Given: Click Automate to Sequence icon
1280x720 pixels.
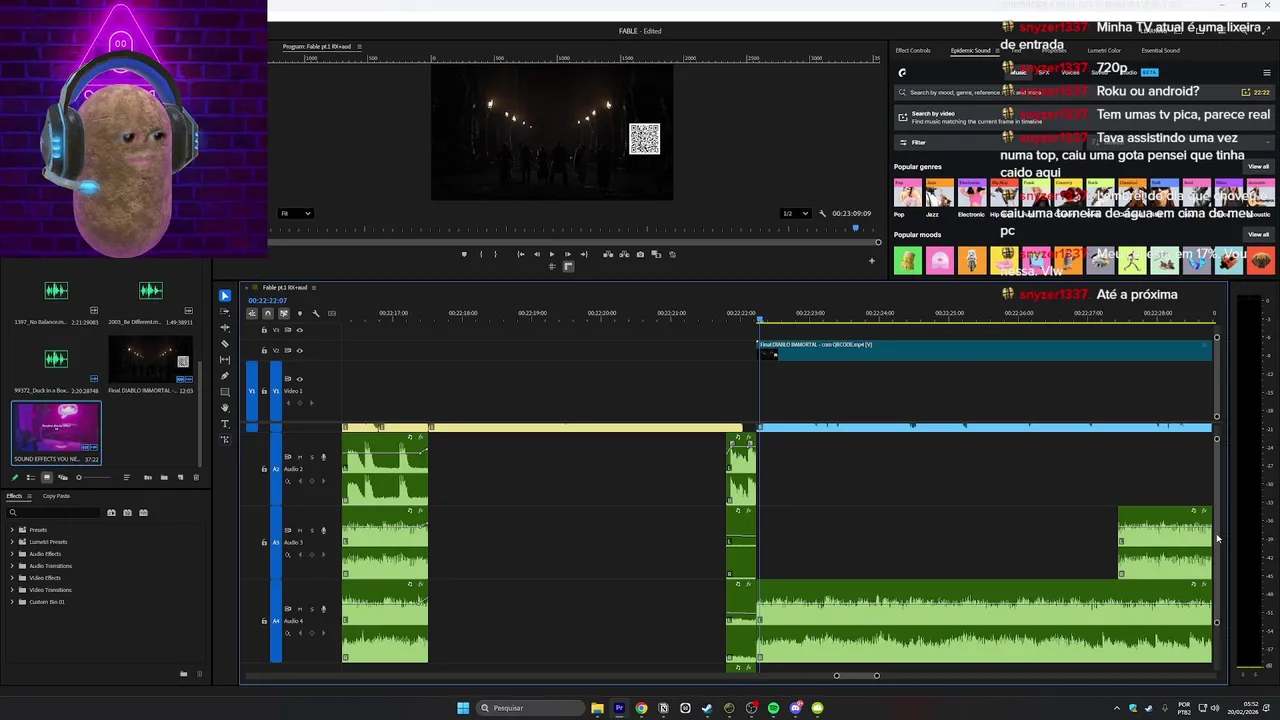Looking at the screenshot, I should 148,477.
